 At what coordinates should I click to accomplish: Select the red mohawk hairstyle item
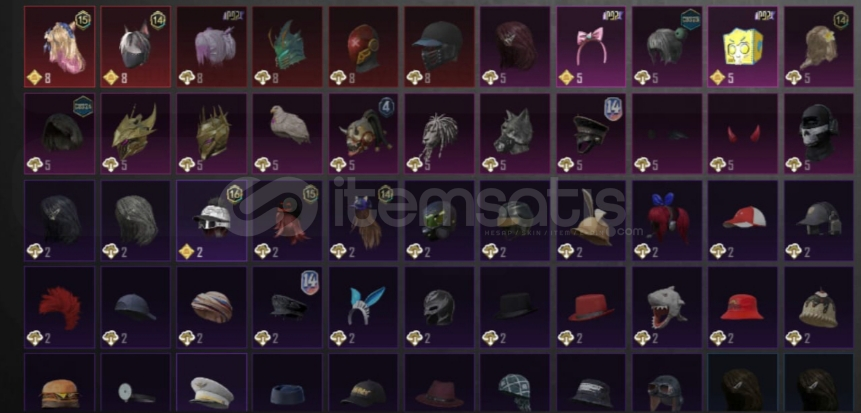(x=59, y=308)
